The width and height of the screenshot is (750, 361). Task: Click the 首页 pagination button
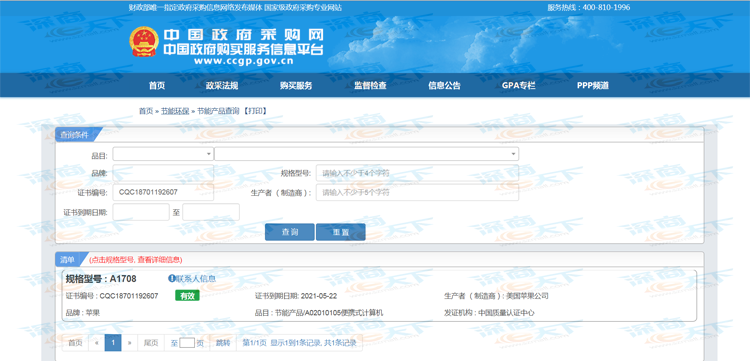coord(76,343)
